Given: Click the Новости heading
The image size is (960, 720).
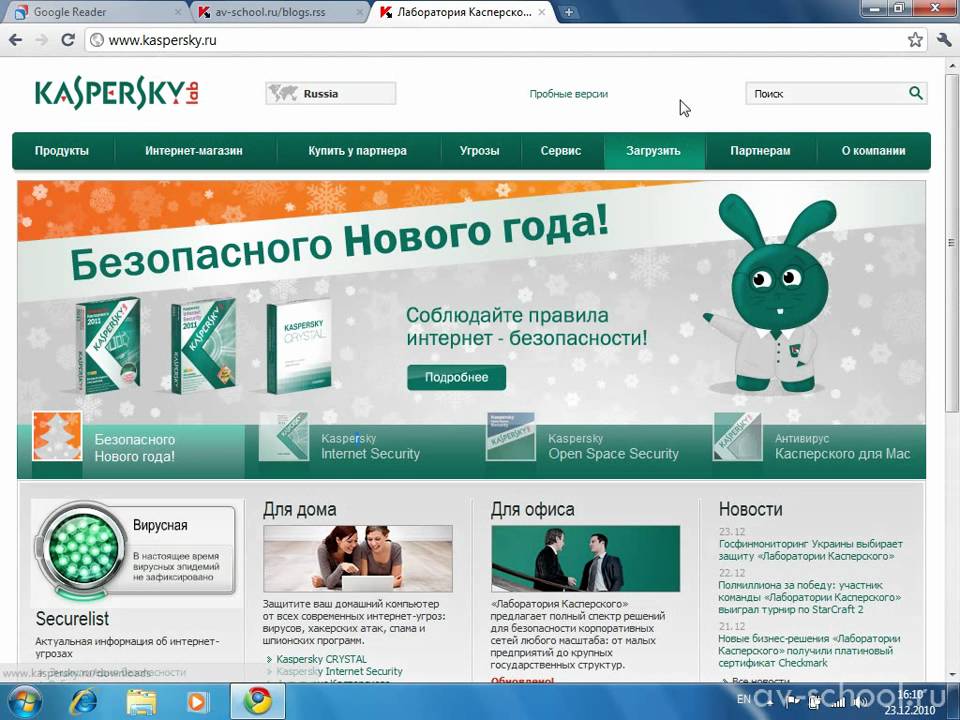Looking at the screenshot, I should click(751, 509).
